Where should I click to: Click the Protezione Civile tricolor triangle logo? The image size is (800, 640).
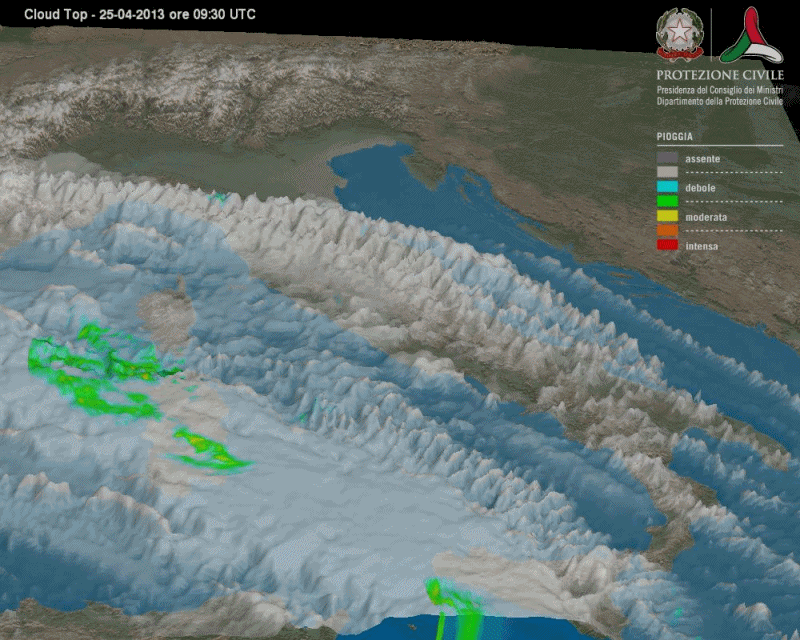pyautogui.click(x=752, y=35)
